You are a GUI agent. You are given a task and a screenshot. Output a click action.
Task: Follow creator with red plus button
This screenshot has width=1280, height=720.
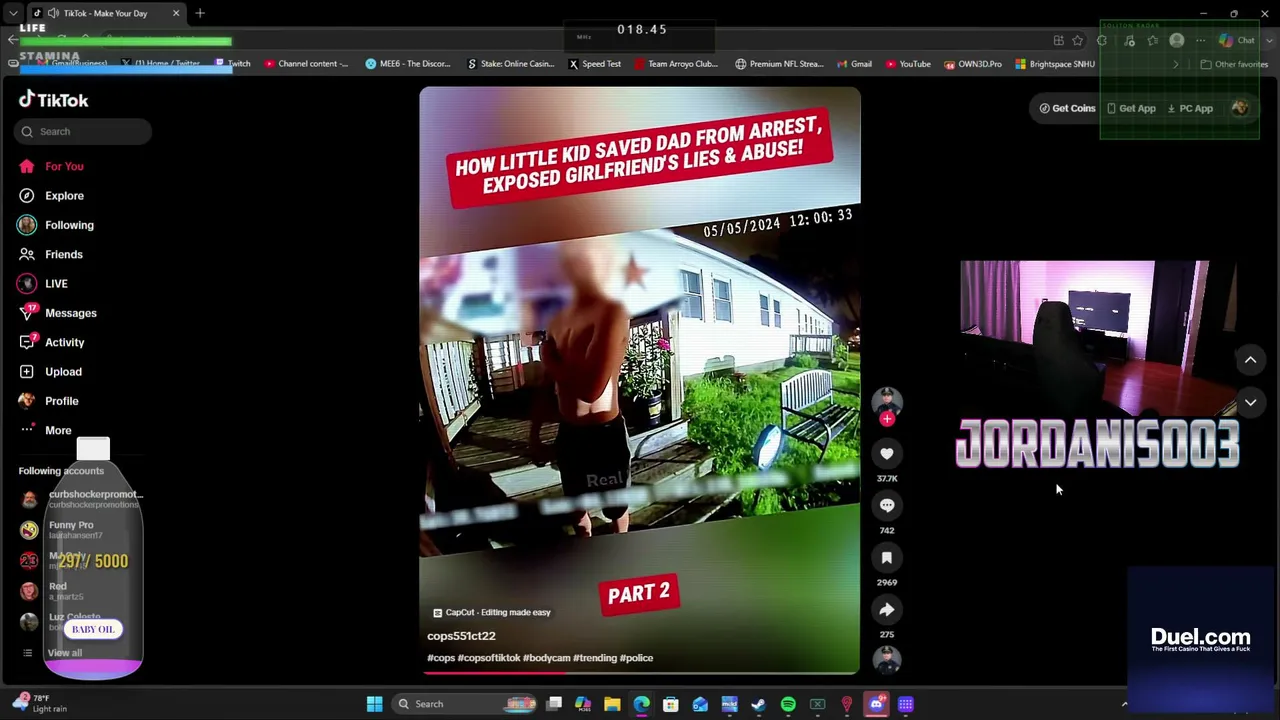coord(887,419)
